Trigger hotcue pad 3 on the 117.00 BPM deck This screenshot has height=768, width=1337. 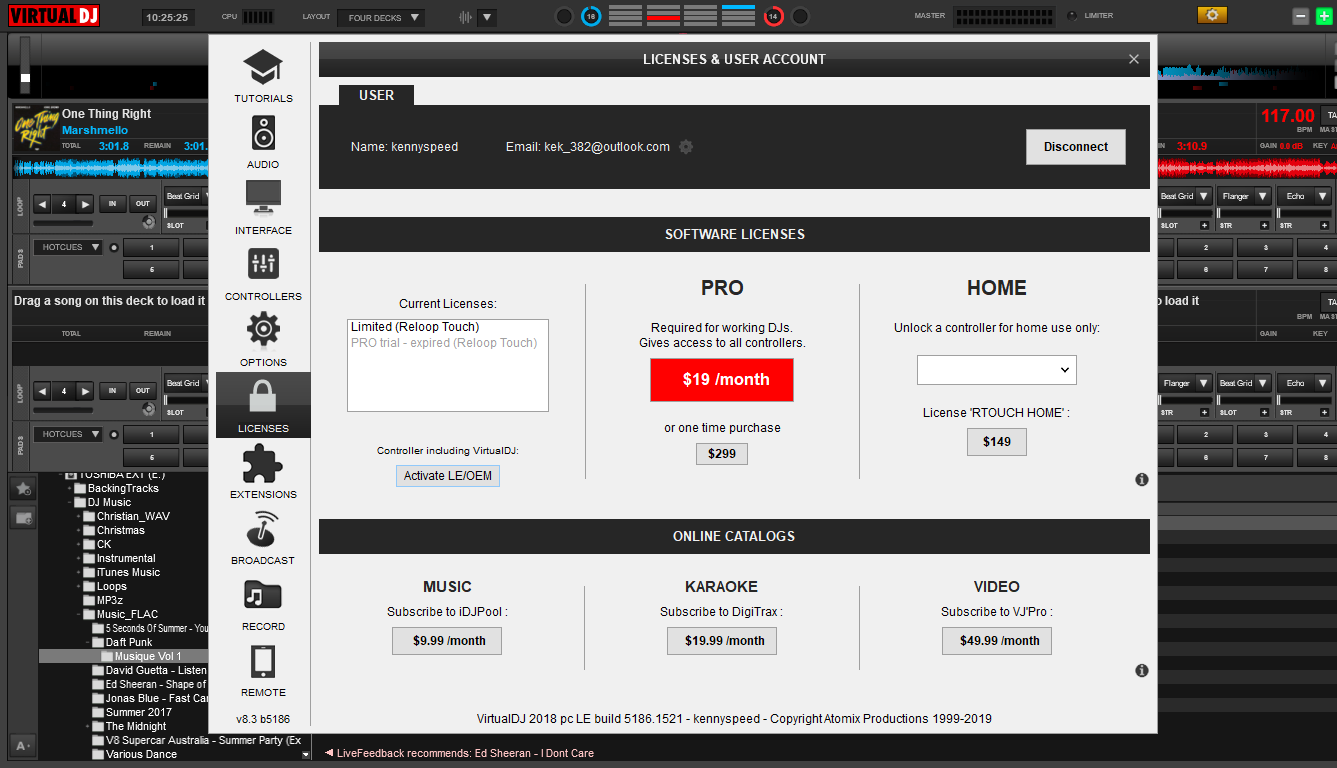(x=1265, y=248)
